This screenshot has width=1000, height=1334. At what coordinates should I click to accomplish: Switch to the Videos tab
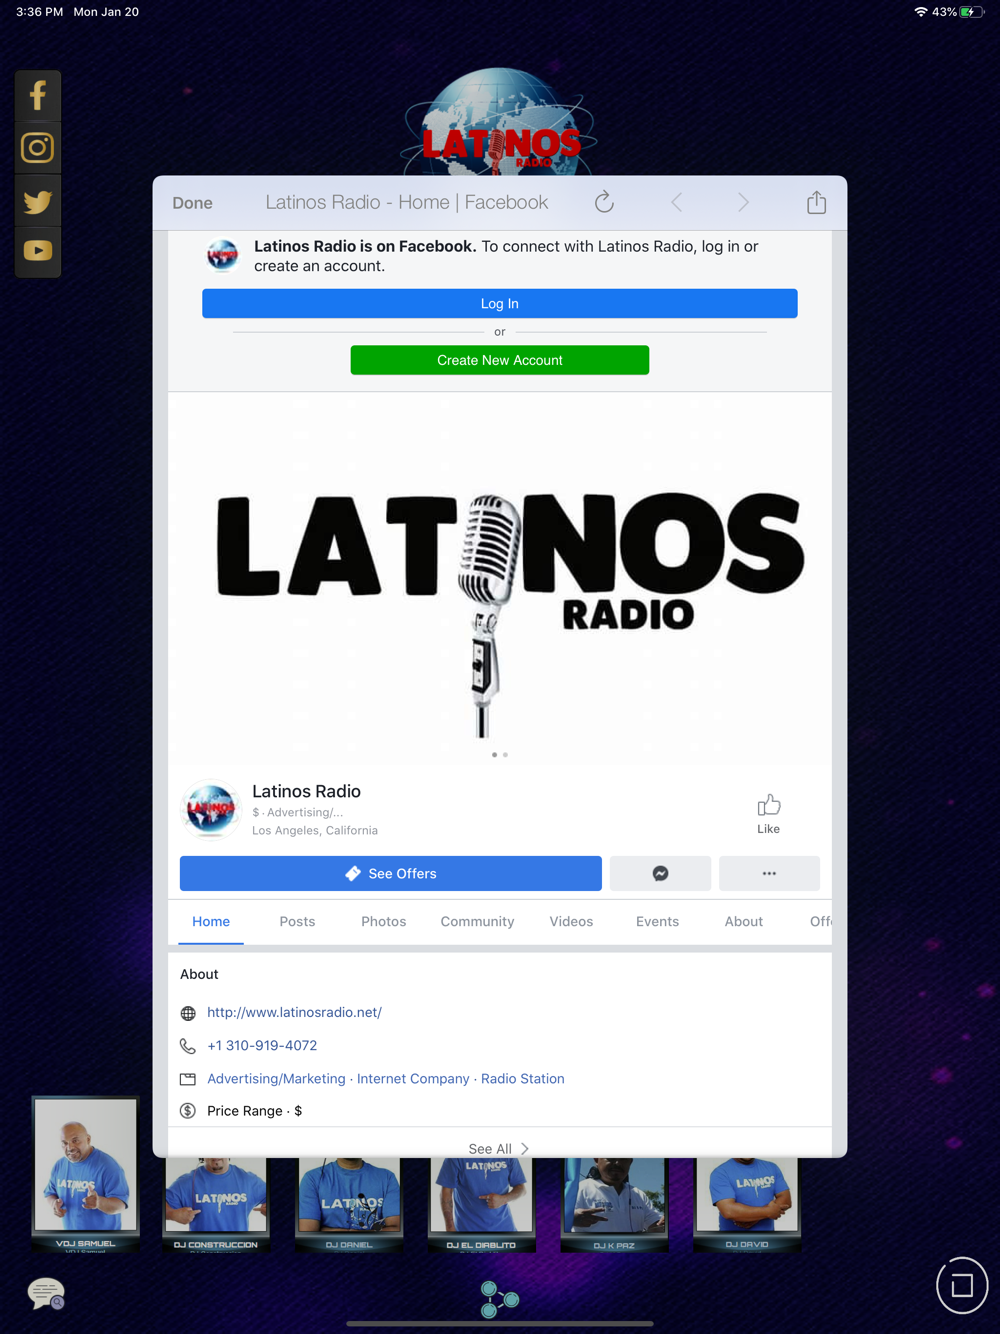coord(571,921)
